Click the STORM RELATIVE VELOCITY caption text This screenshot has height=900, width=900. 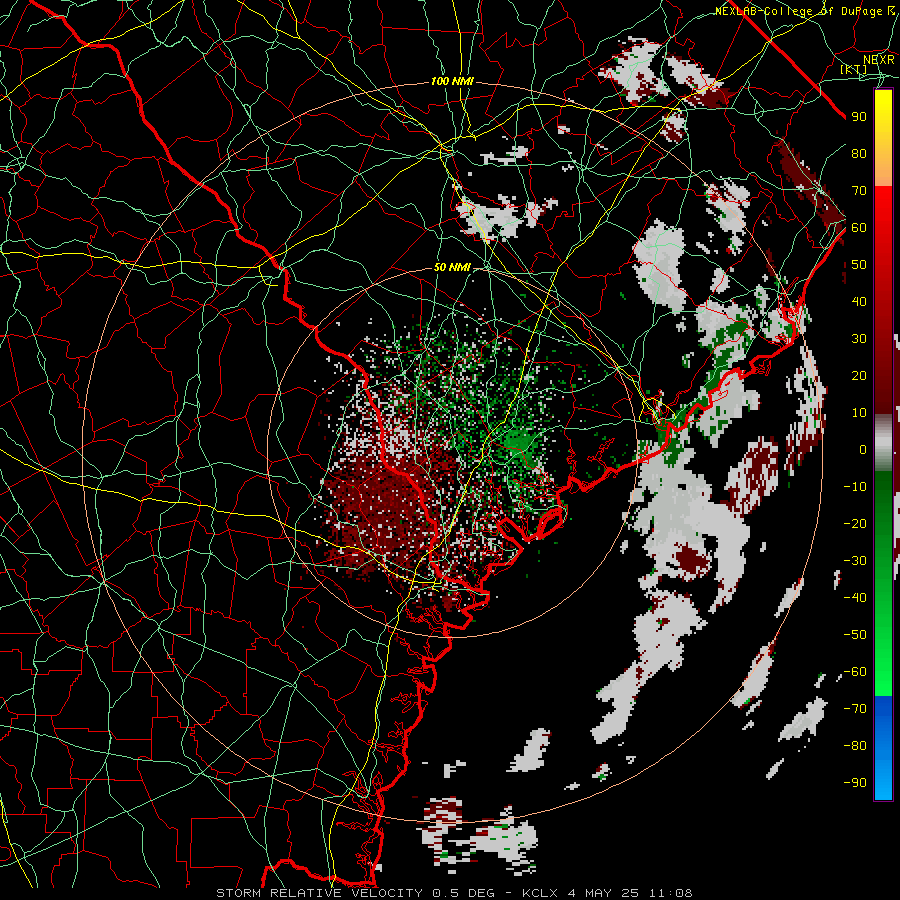(x=321, y=893)
